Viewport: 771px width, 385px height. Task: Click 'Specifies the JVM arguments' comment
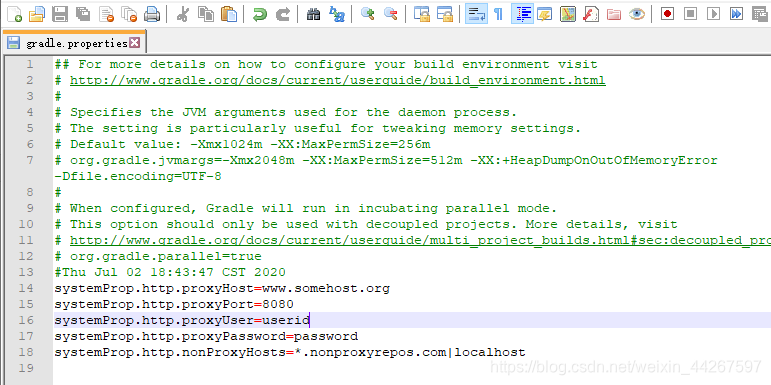click(x=286, y=113)
